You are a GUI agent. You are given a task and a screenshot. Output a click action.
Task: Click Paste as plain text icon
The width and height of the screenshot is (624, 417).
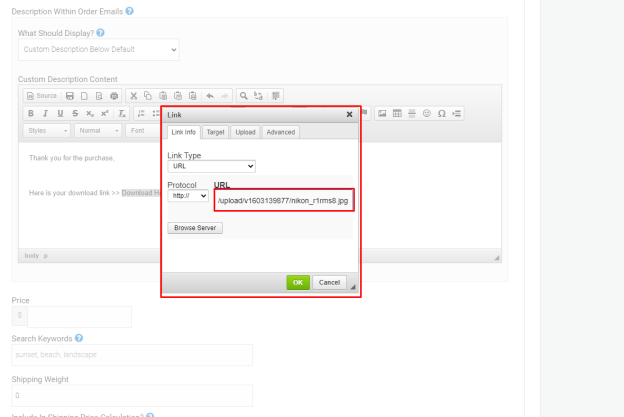(178, 96)
